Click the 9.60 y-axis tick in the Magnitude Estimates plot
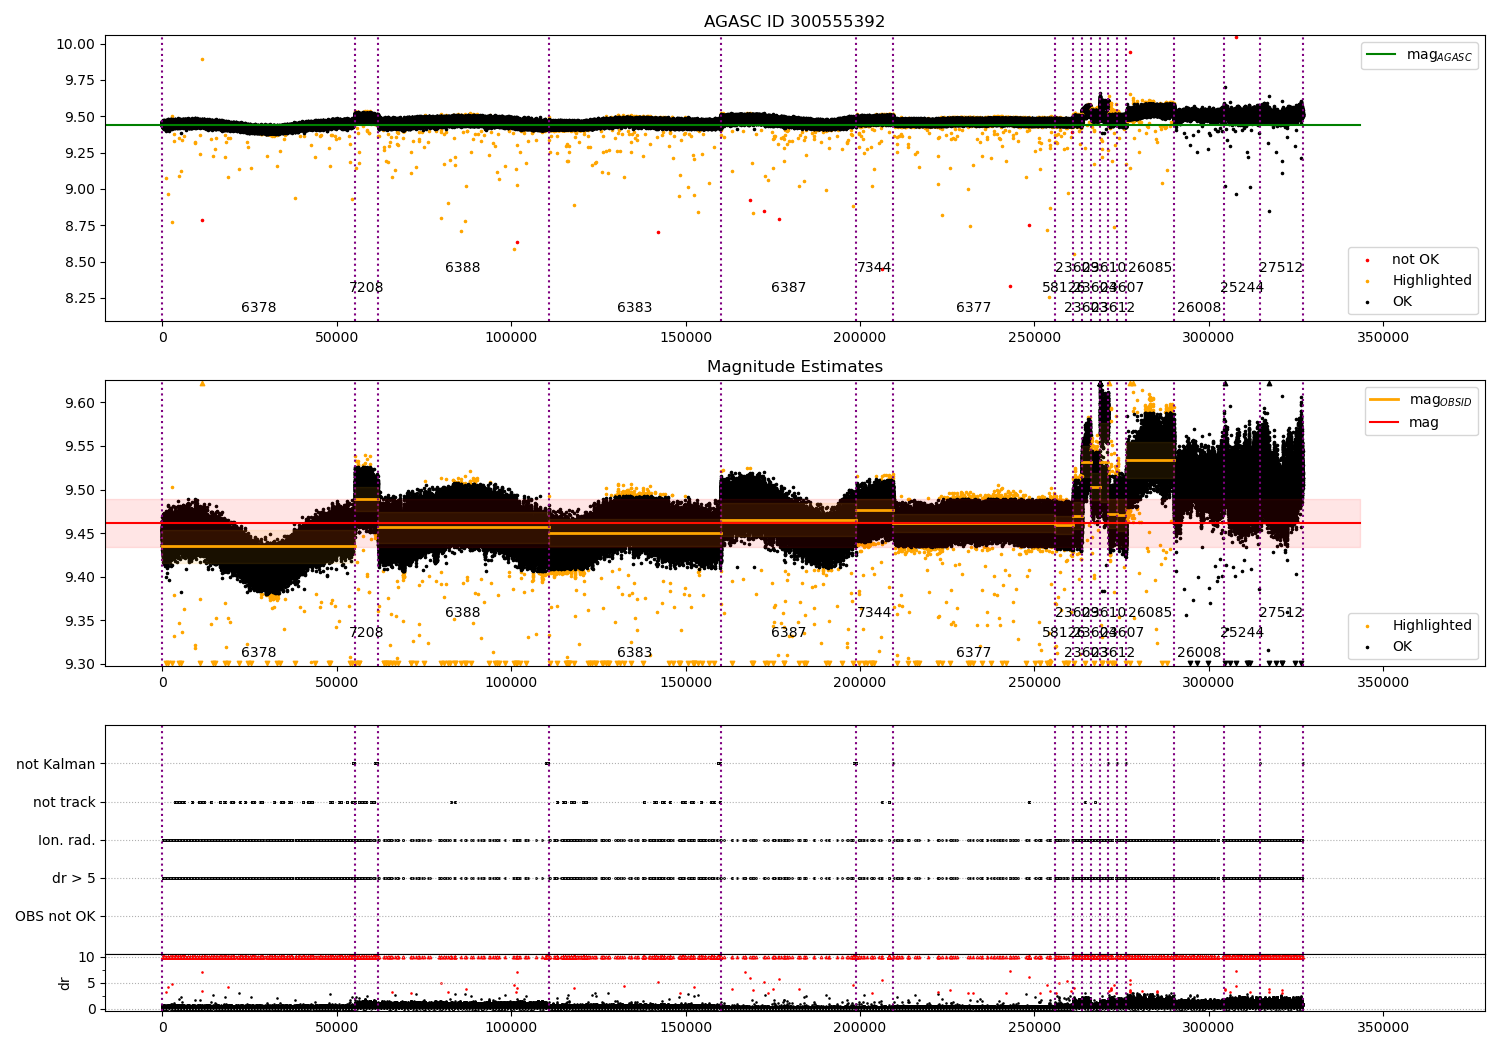This screenshot has width=1500, height=1050. click(79, 403)
